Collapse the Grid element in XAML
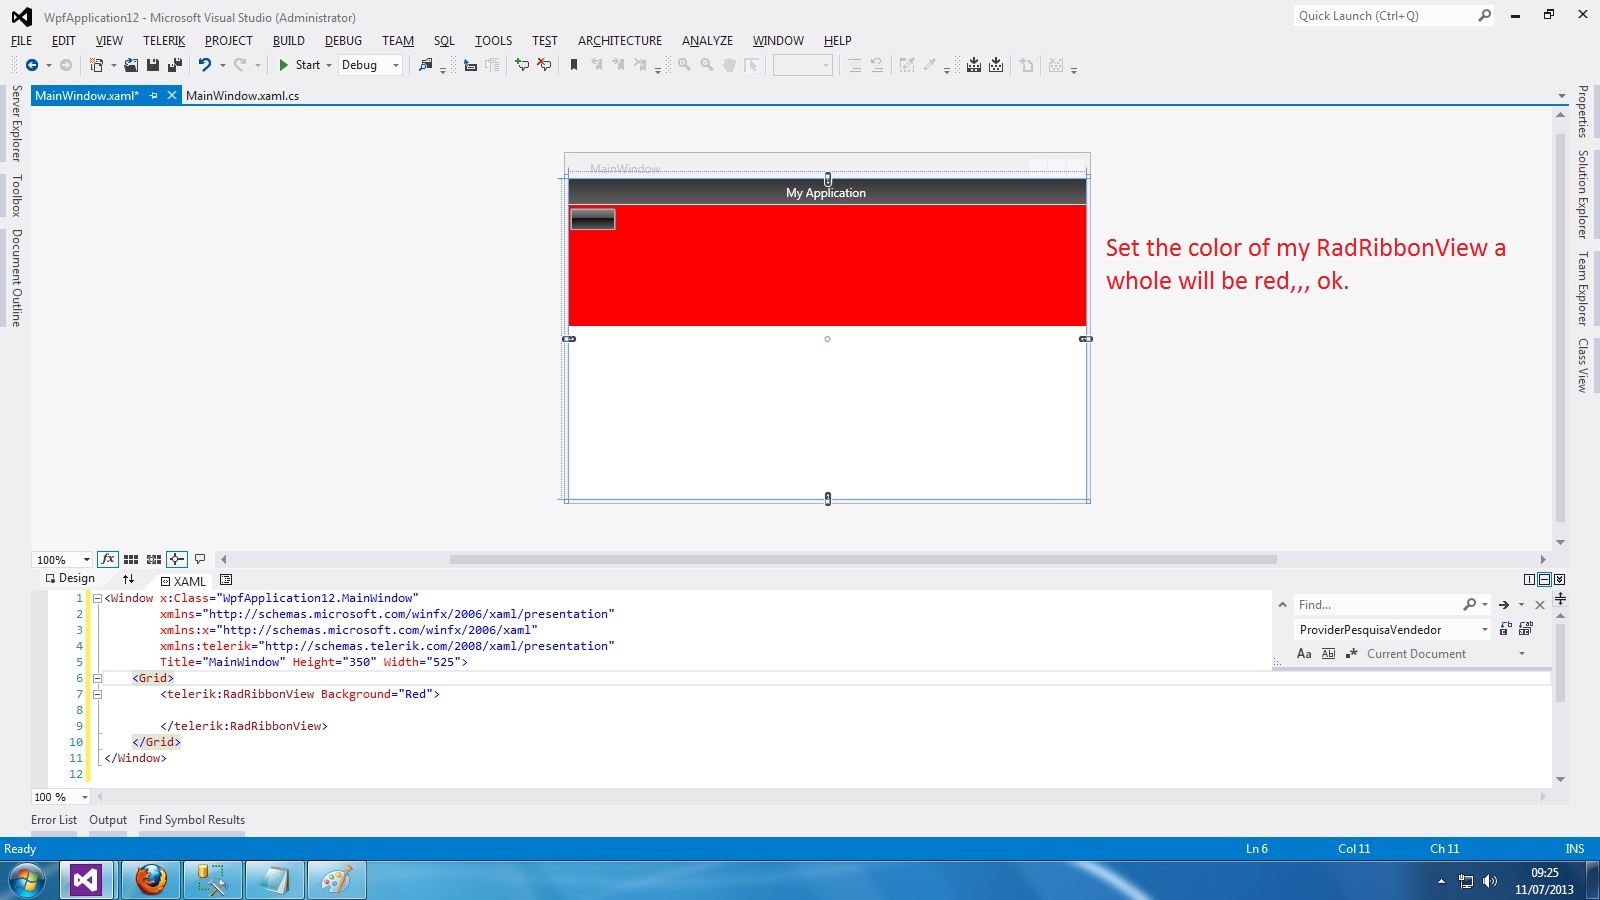The width and height of the screenshot is (1600, 900). pos(97,678)
